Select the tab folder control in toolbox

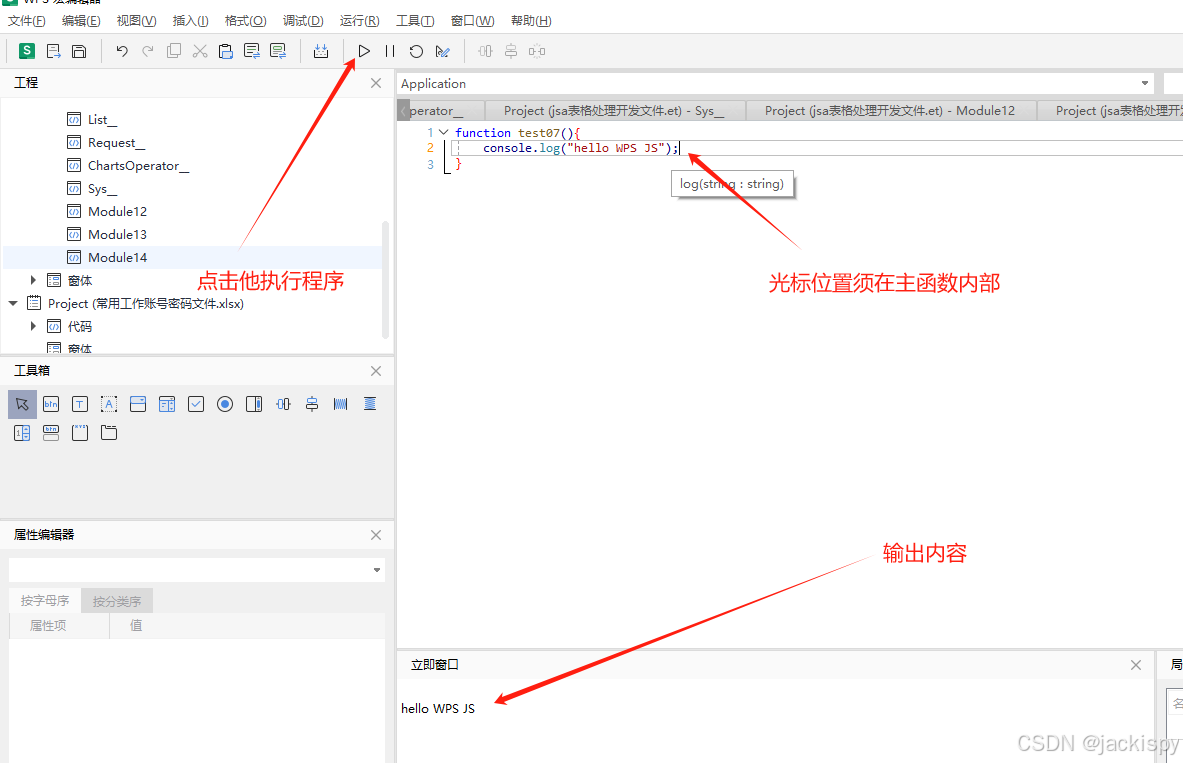pyautogui.click(x=109, y=432)
